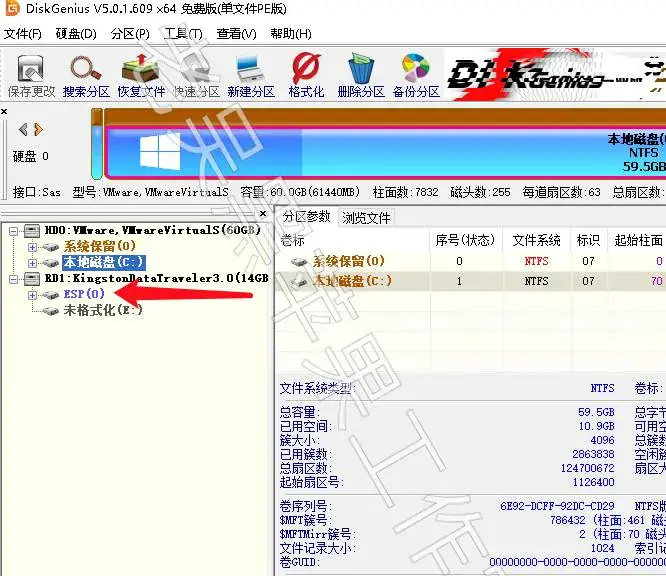Select RD1:KingstonDataTraveler3.0 disk in tree

(156, 278)
